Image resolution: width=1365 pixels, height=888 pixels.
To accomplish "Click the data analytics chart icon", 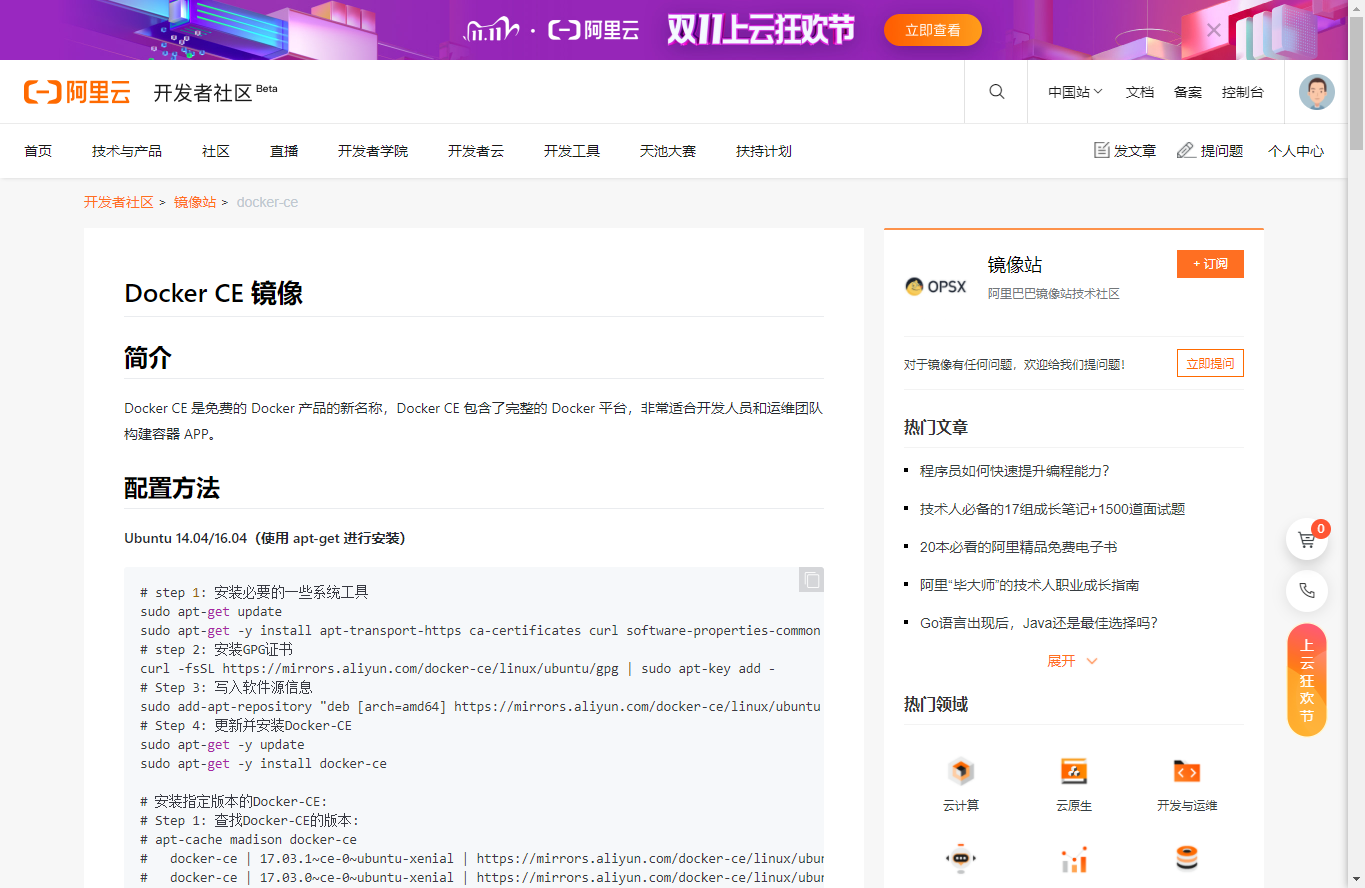I will 1074,858.
